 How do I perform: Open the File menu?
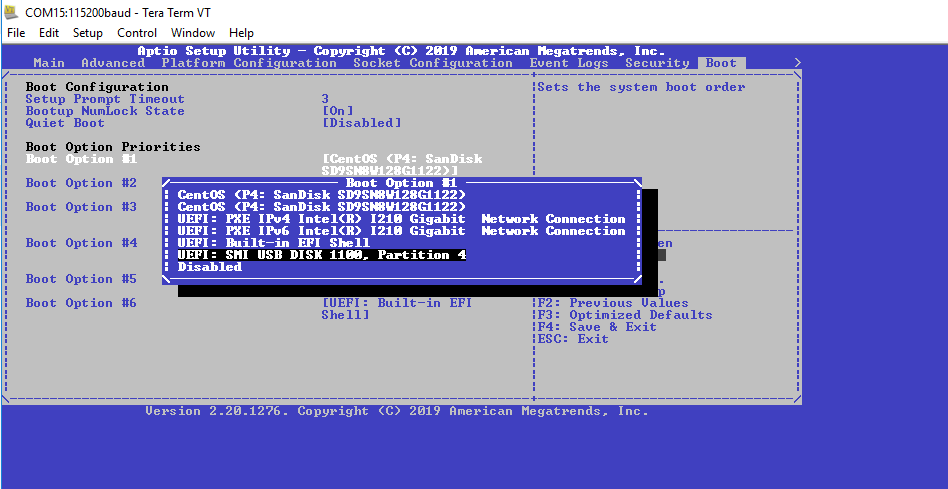tap(16, 33)
